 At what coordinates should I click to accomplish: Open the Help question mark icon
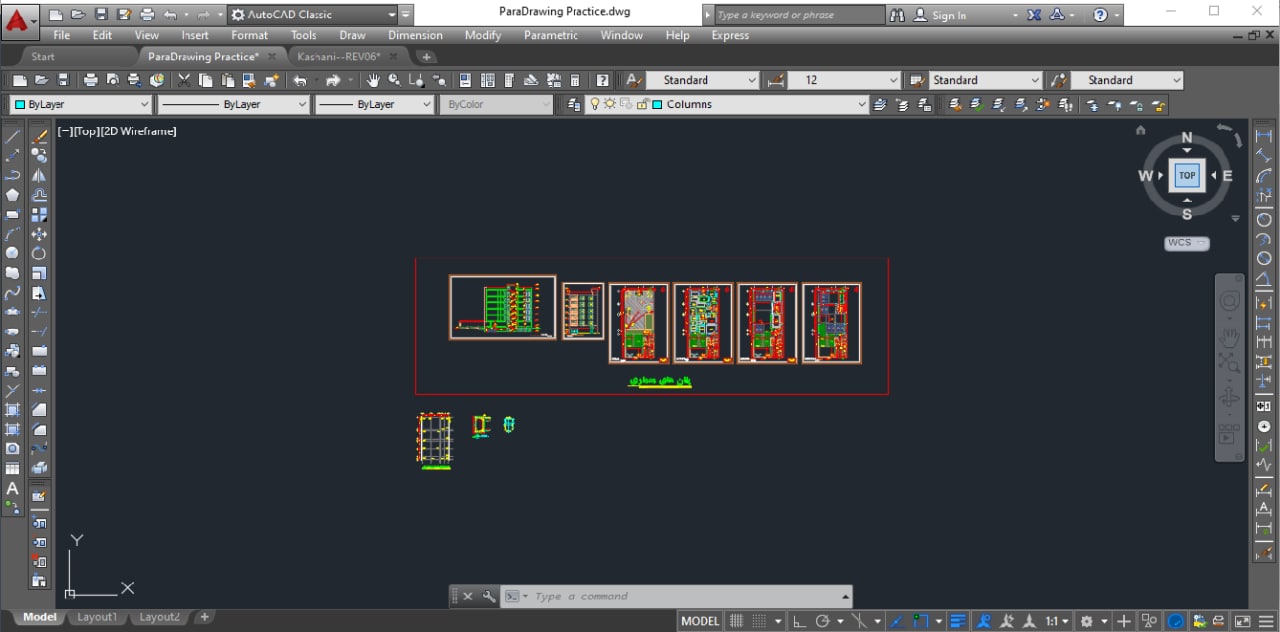pos(603,80)
